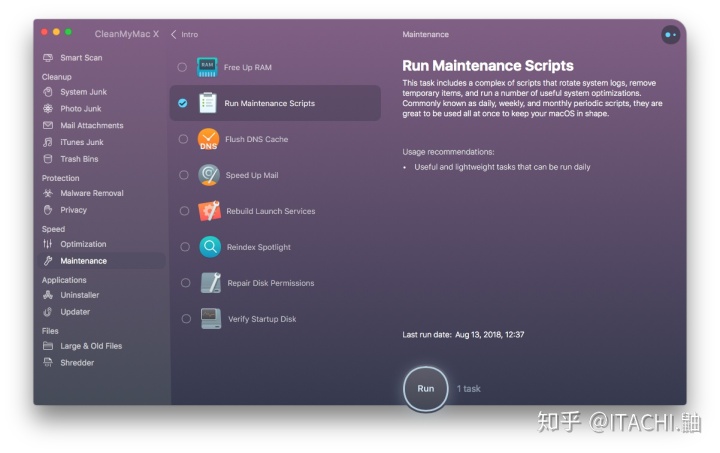
Task: Click the Reindex Spotlight magnifier icon
Action: [210, 247]
